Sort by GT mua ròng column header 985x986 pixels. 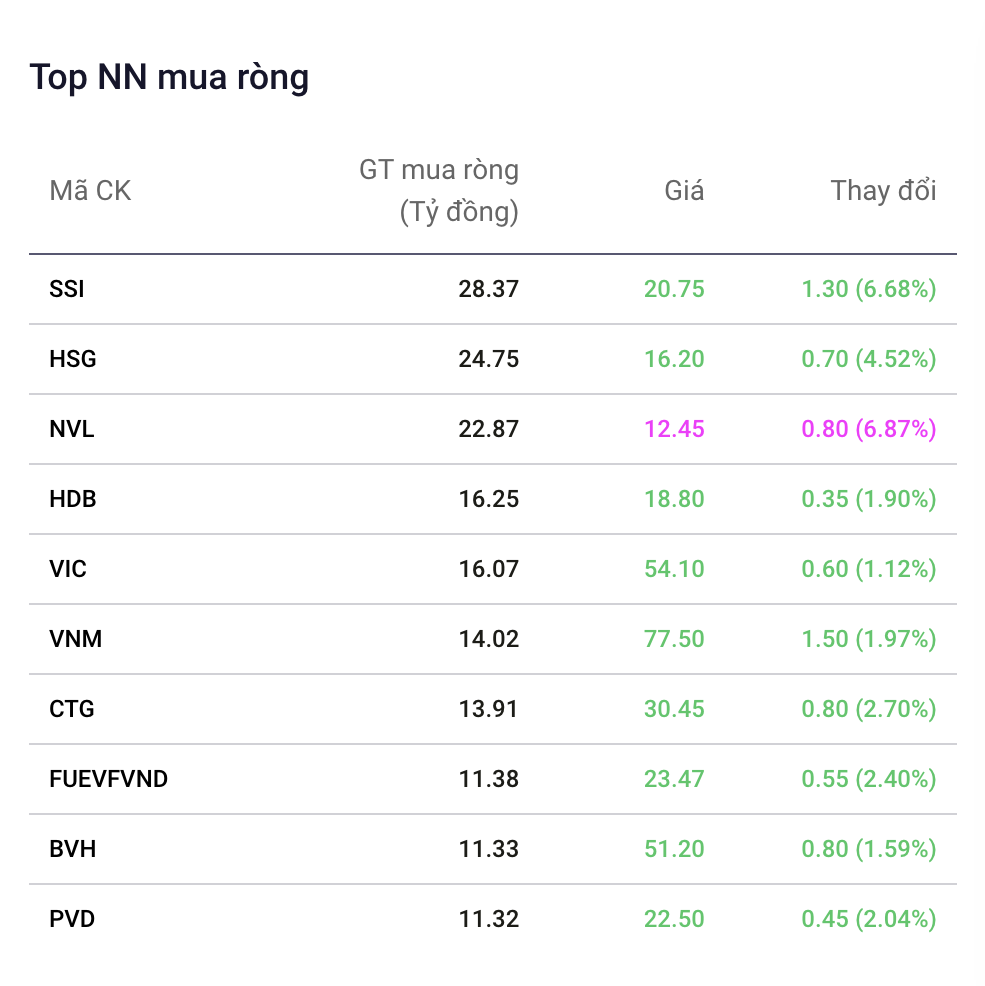click(439, 191)
